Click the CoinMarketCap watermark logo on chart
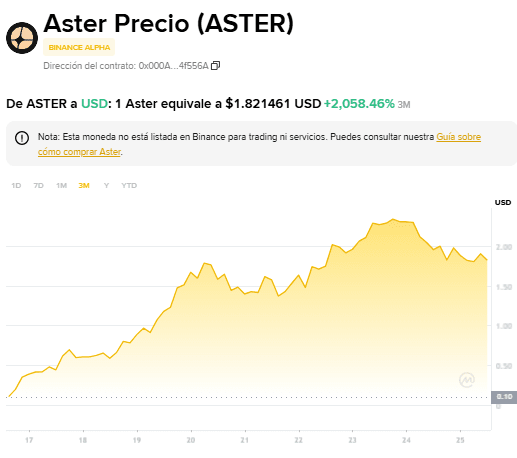Screen dimensions: 517x458 pos(467,379)
